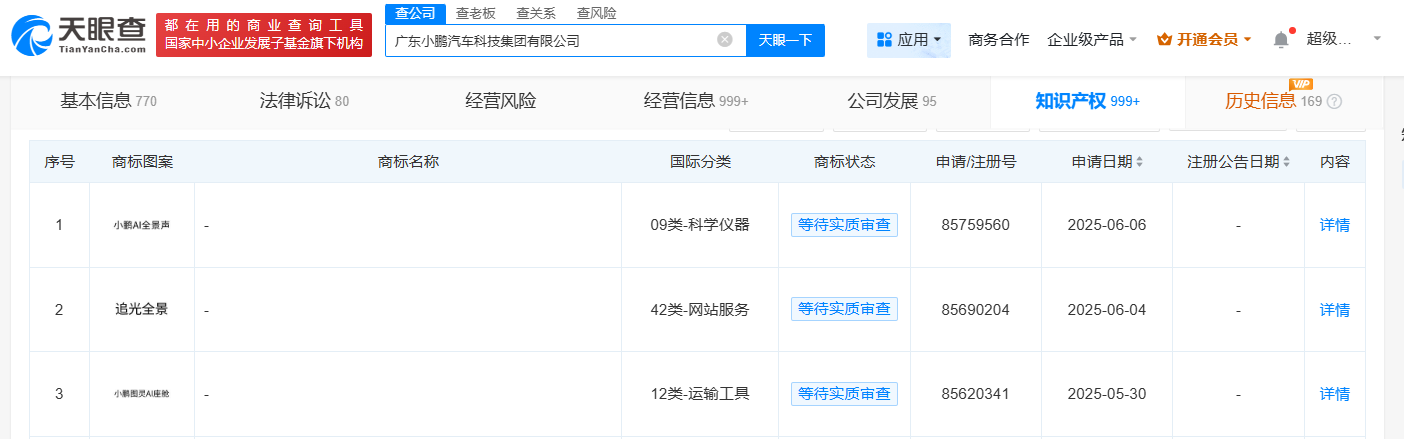Sort by 注册公告日期 column arrows
The height and width of the screenshot is (439, 1404).
click(x=1286, y=162)
